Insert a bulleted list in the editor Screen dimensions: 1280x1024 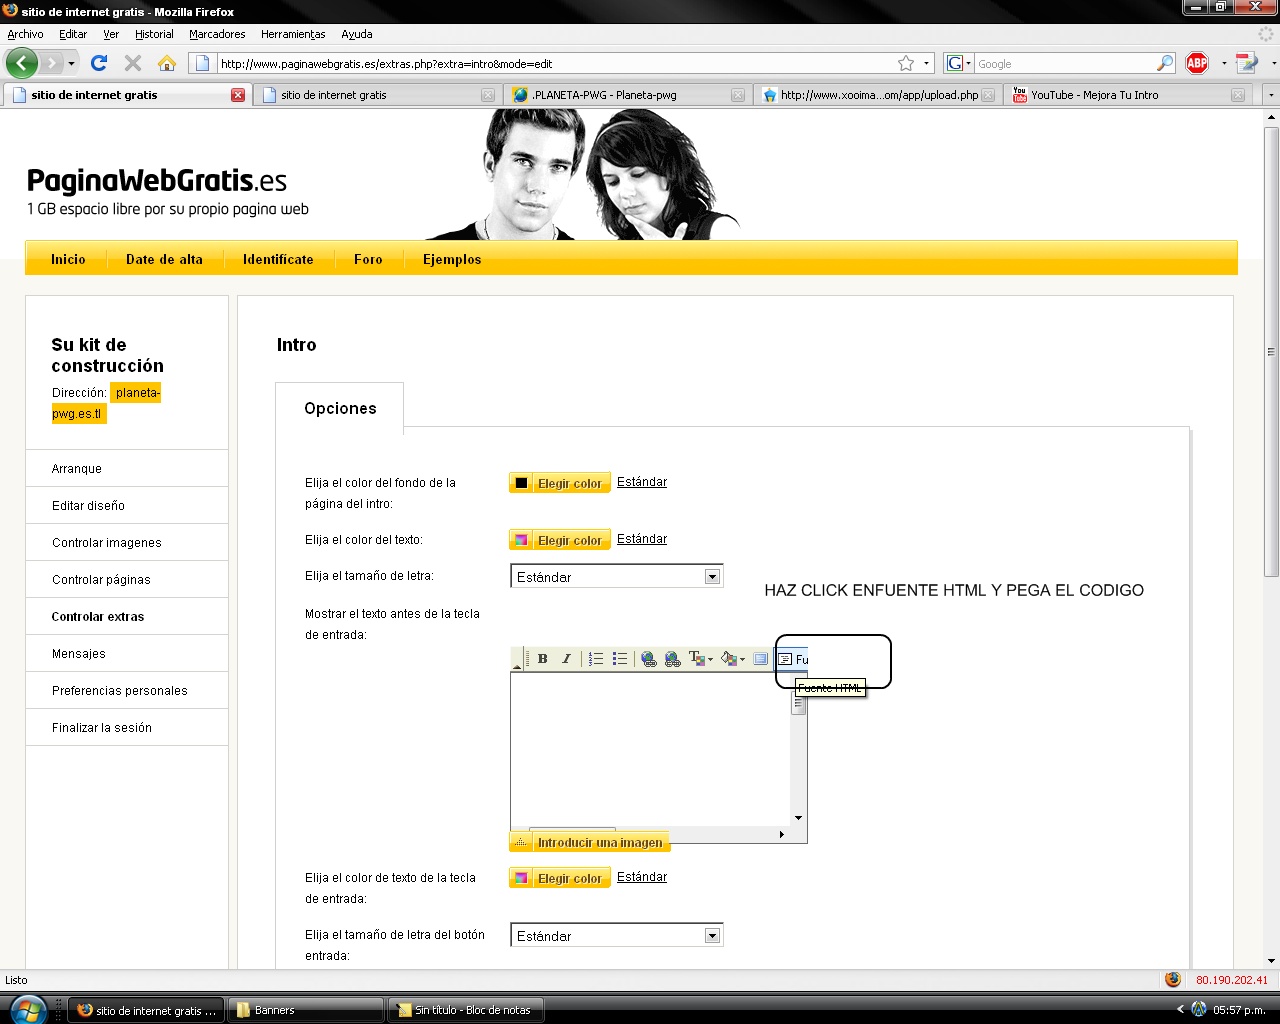tap(620, 659)
